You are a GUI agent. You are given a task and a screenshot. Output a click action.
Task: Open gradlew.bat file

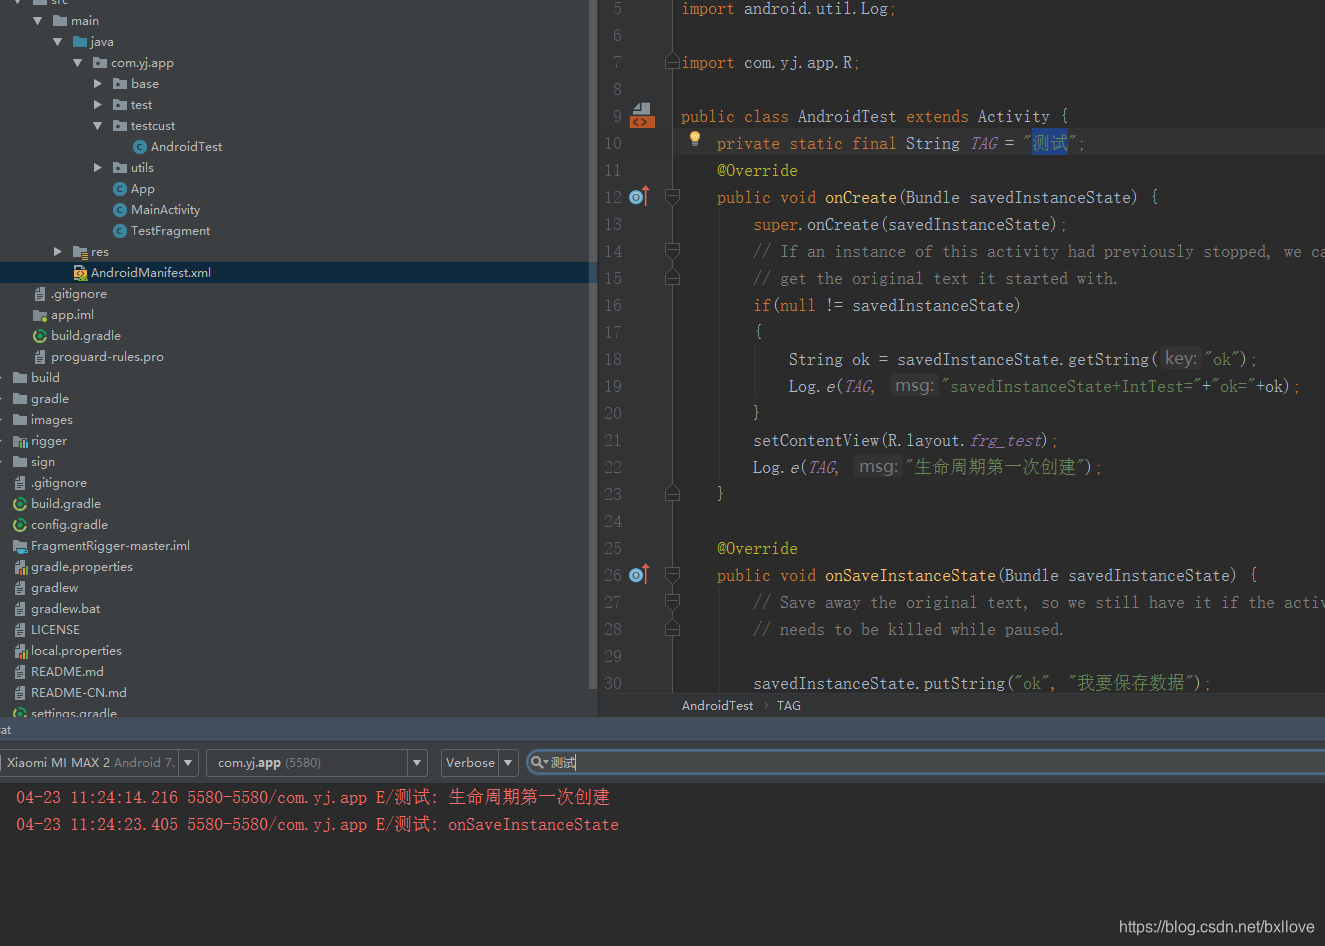(x=65, y=608)
